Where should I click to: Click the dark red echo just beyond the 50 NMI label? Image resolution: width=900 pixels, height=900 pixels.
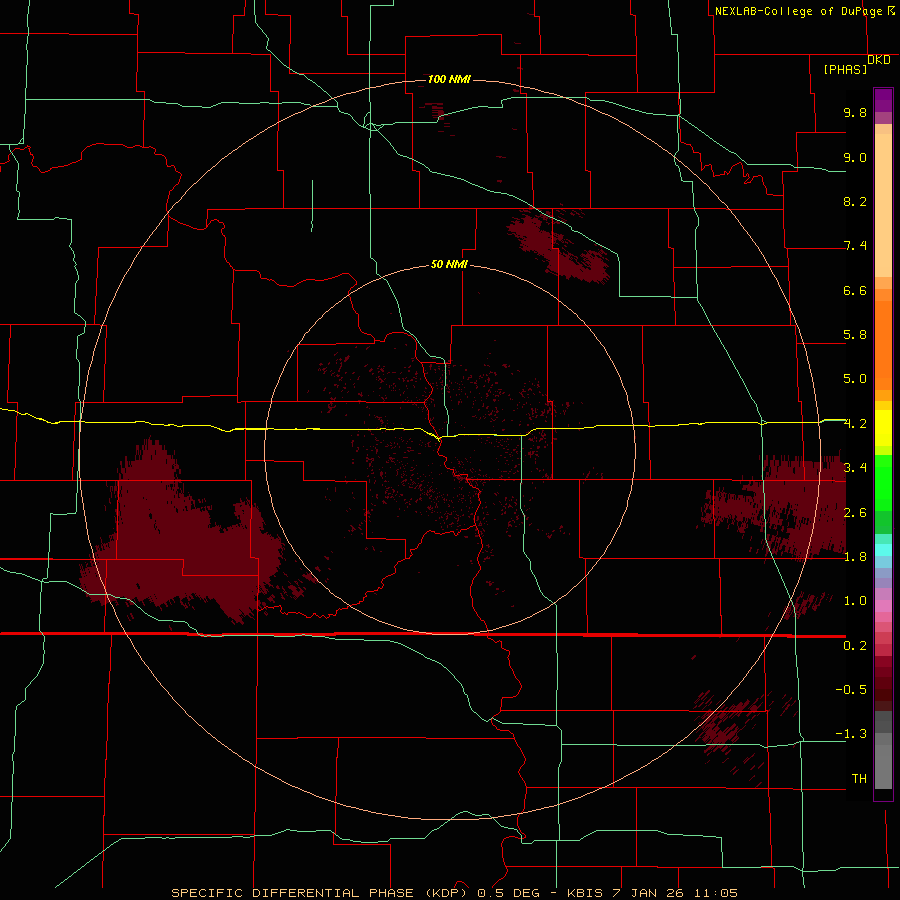pyautogui.click(x=560, y=246)
